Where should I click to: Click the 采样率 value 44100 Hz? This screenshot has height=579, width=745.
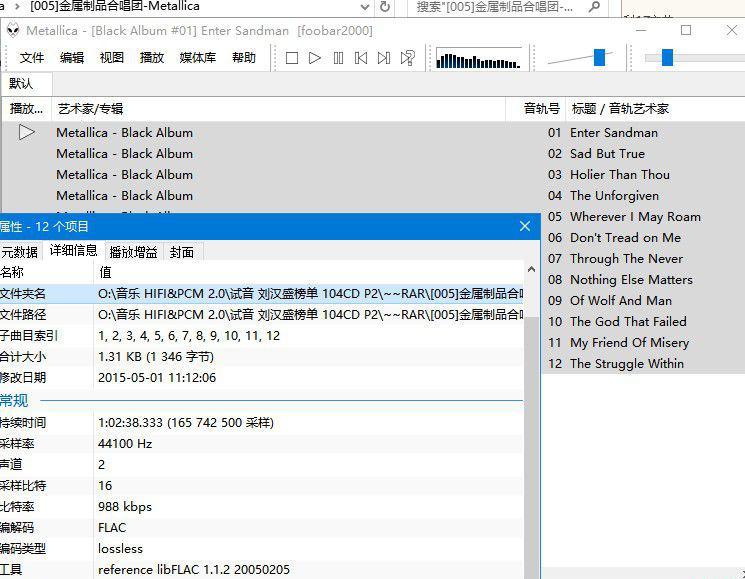pyautogui.click(x=125, y=444)
